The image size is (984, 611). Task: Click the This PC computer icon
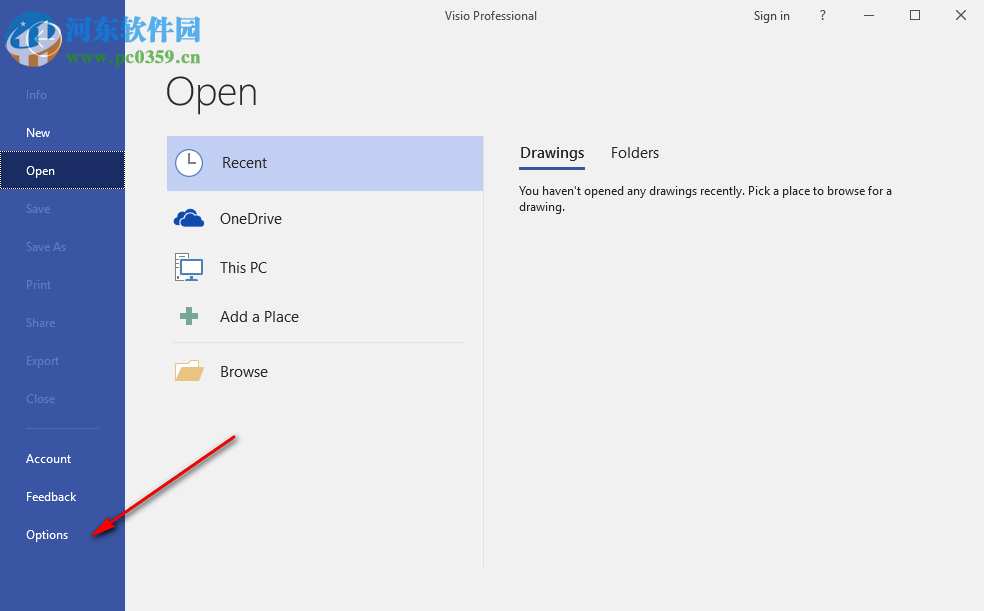pos(189,267)
